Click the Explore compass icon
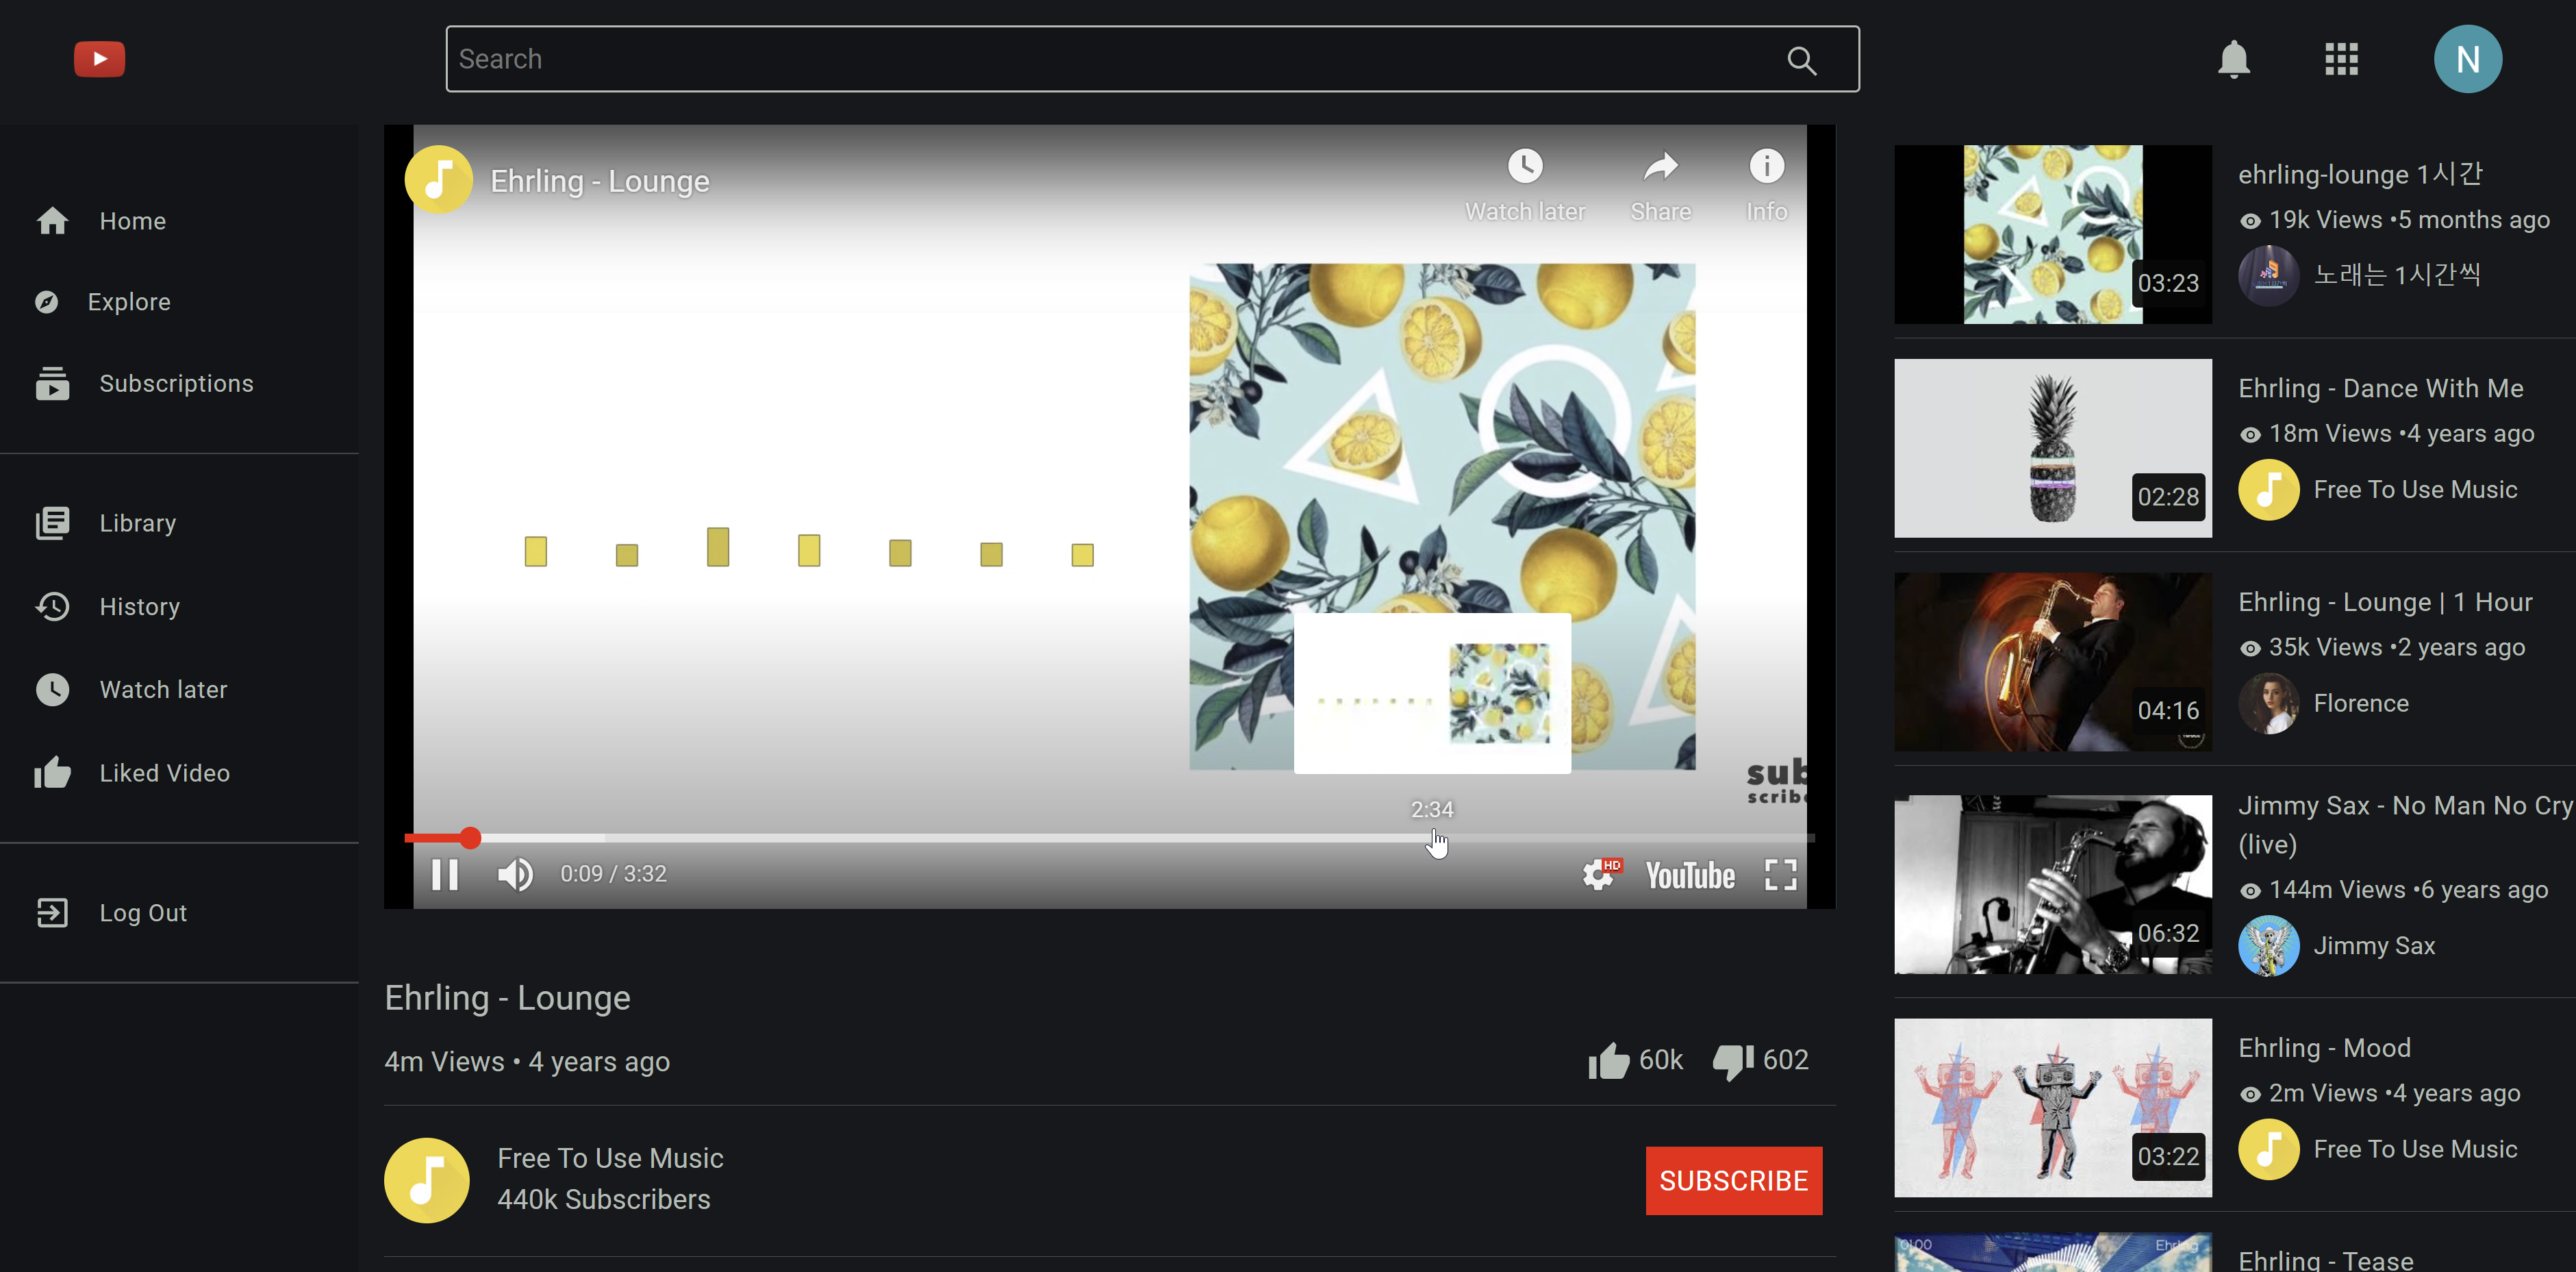The width and height of the screenshot is (2576, 1272). click(x=46, y=302)
